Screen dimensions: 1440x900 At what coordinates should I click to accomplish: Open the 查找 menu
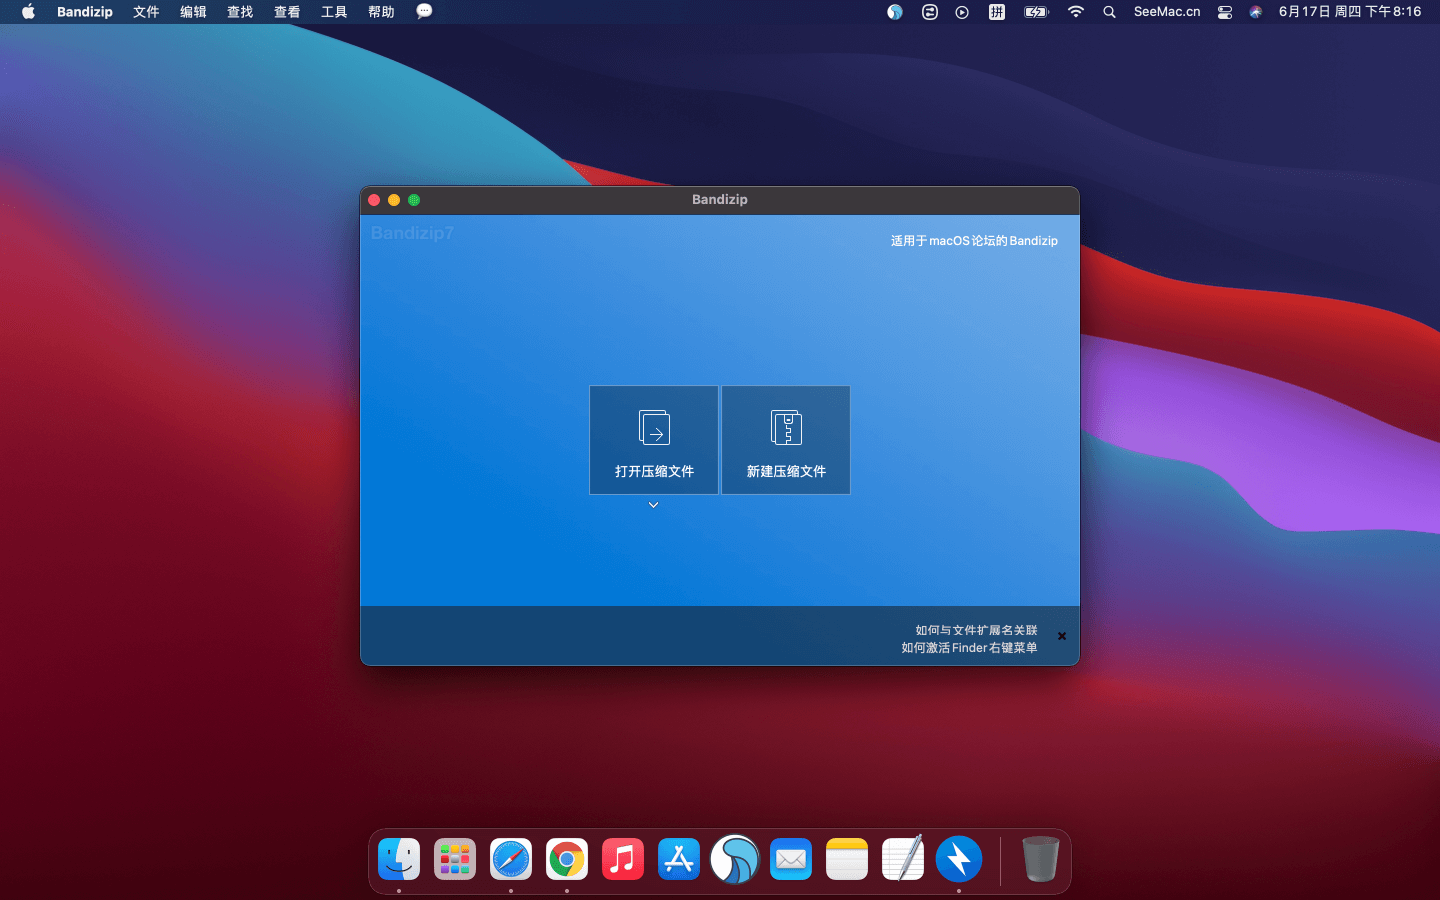click(x=240, y=12)
